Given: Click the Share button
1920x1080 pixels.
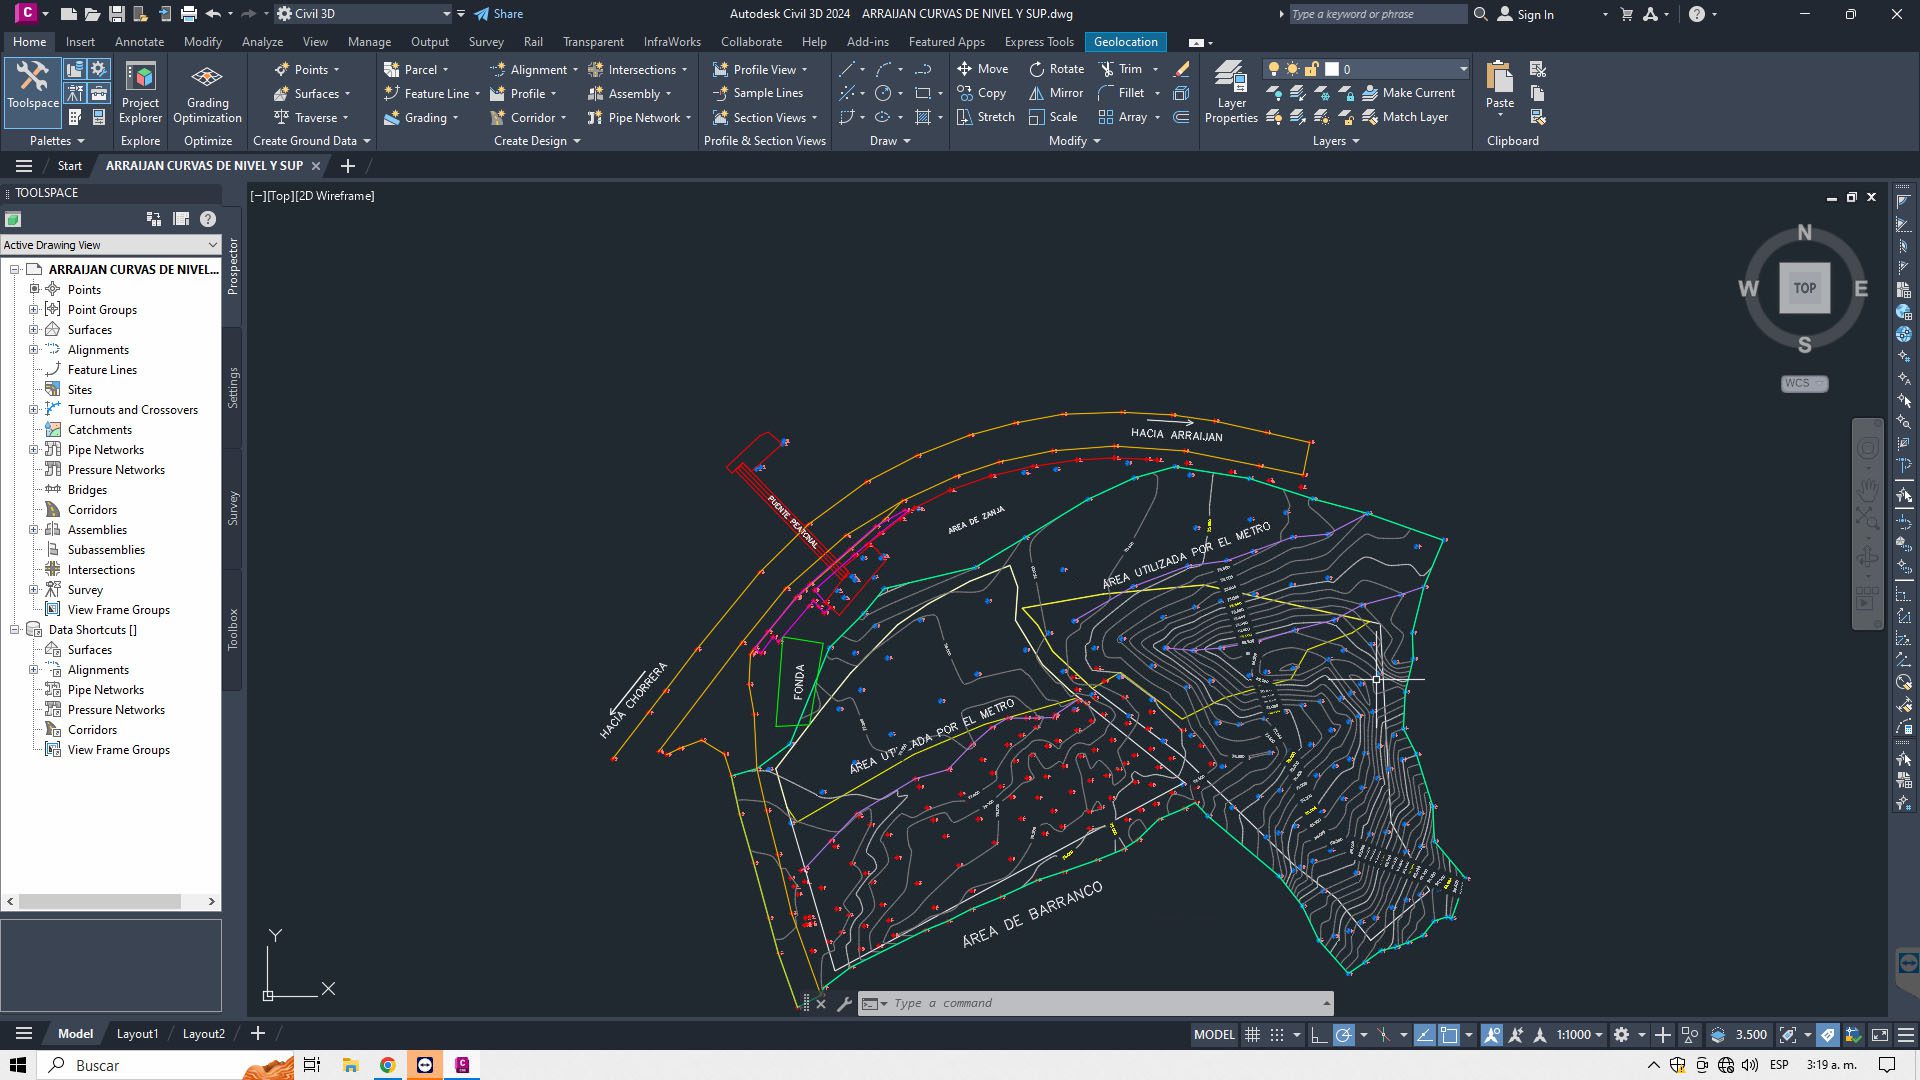Looking at the screenshot, I should coord(499,14).
